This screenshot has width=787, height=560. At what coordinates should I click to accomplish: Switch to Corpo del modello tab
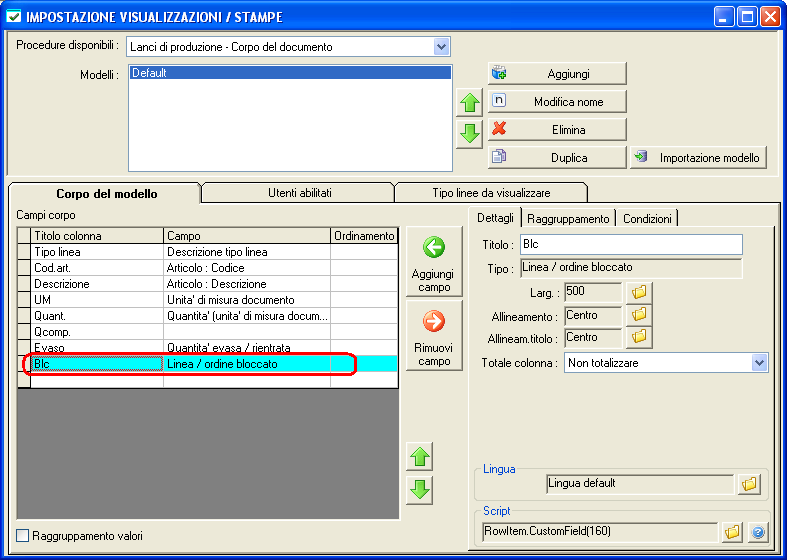(106, 194)
